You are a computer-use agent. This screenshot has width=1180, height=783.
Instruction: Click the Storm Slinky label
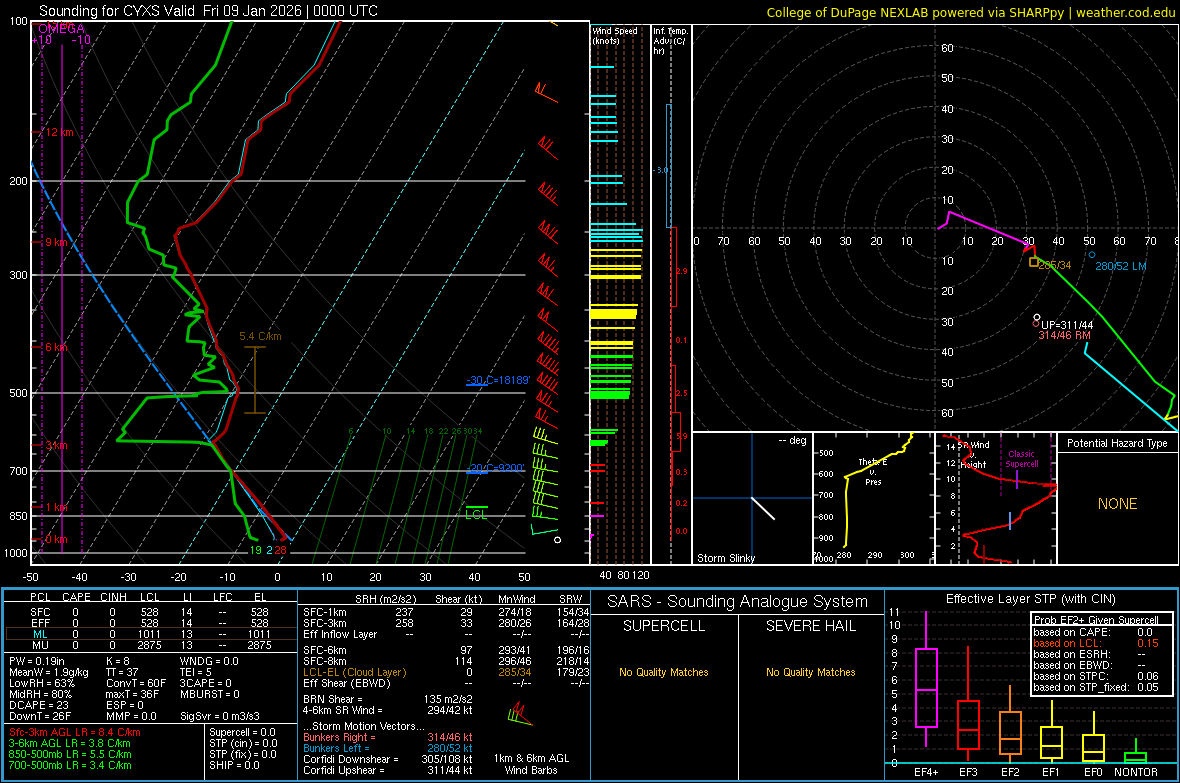[725, 558]
